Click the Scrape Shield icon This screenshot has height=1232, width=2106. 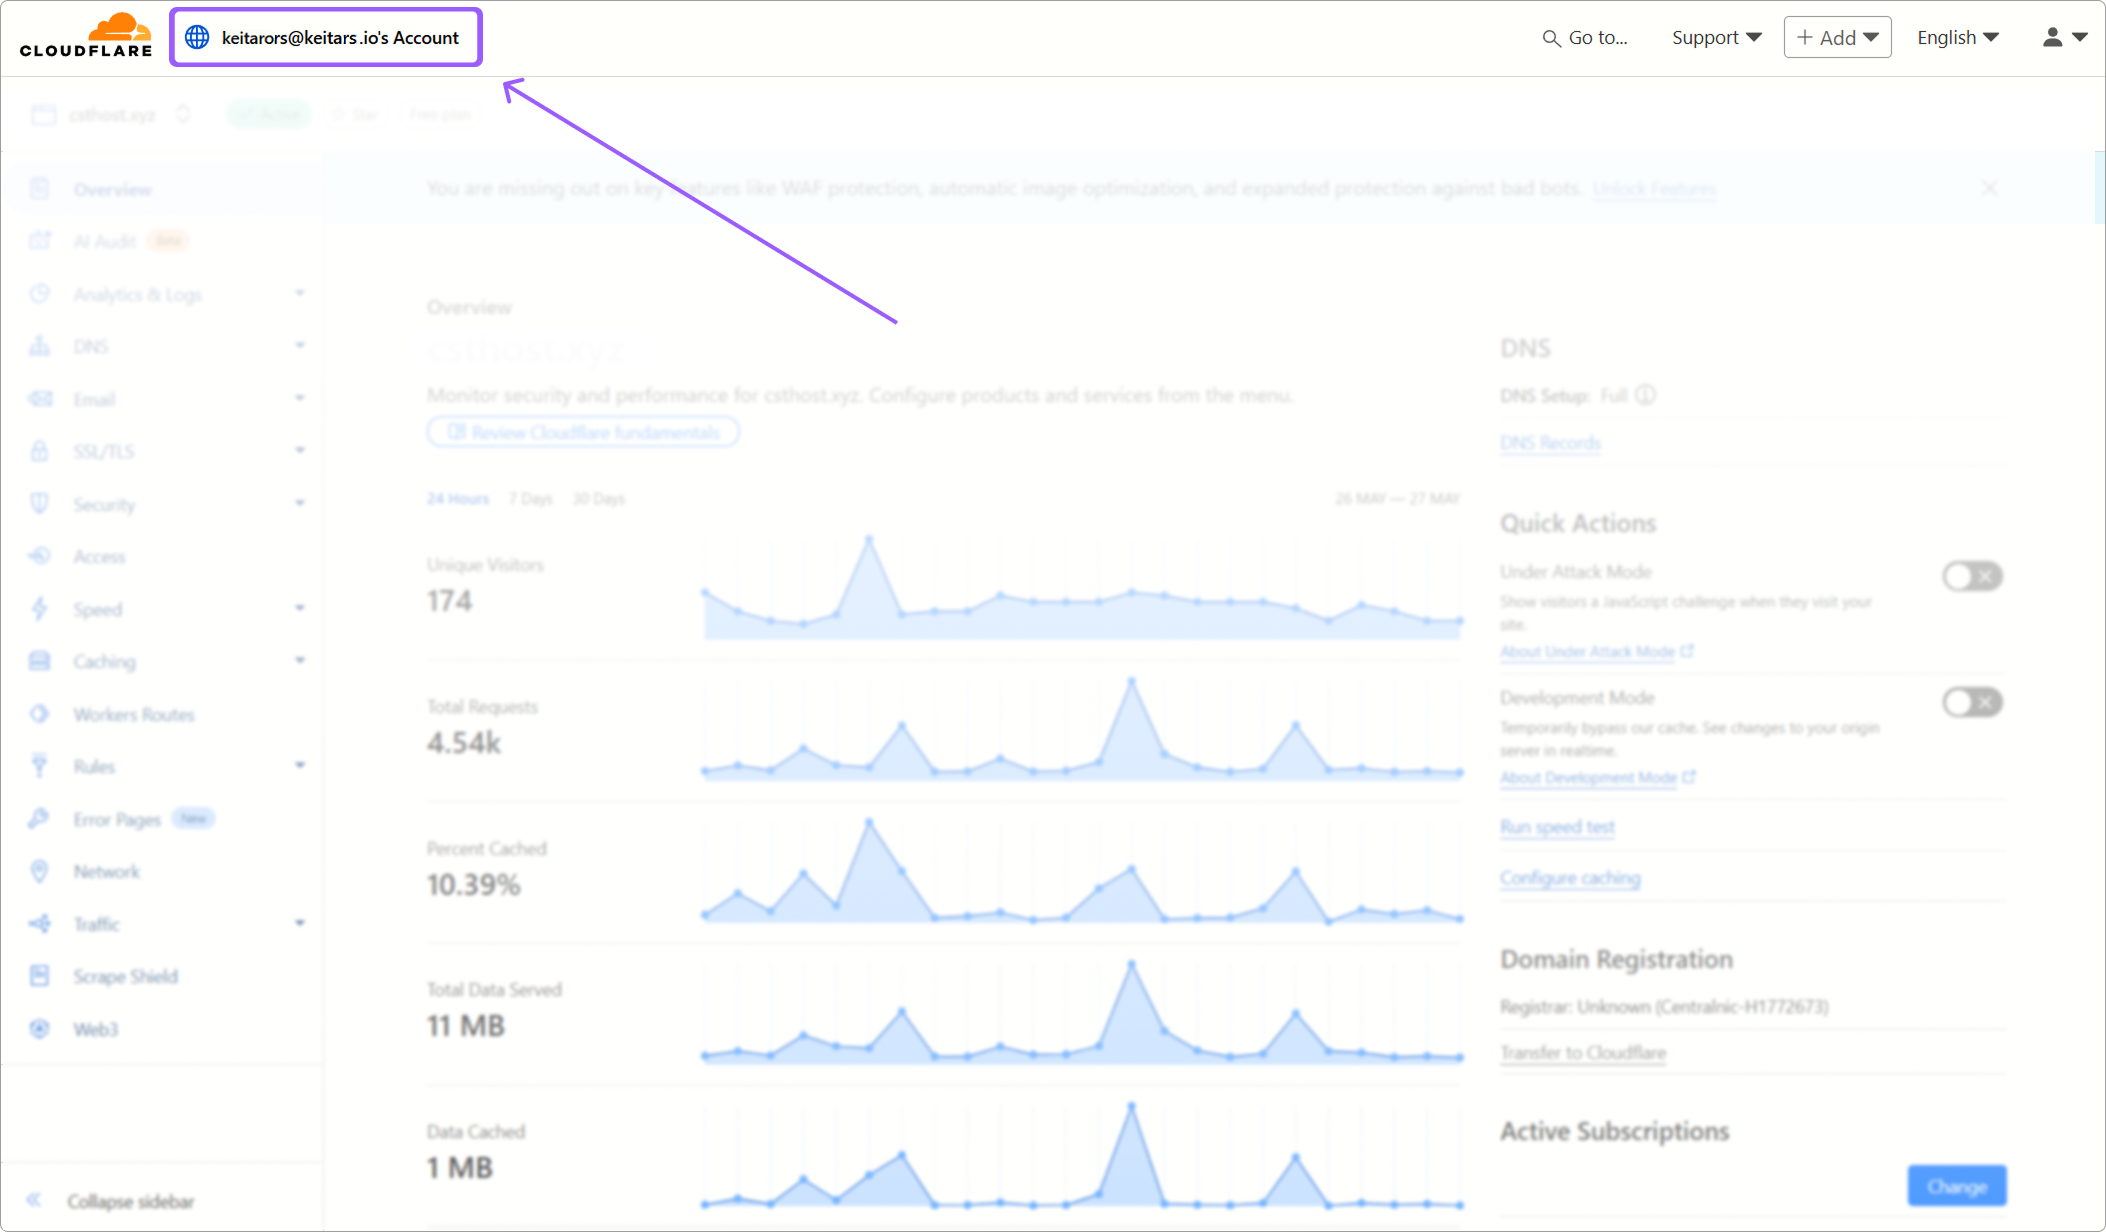(x=40, y=976)
